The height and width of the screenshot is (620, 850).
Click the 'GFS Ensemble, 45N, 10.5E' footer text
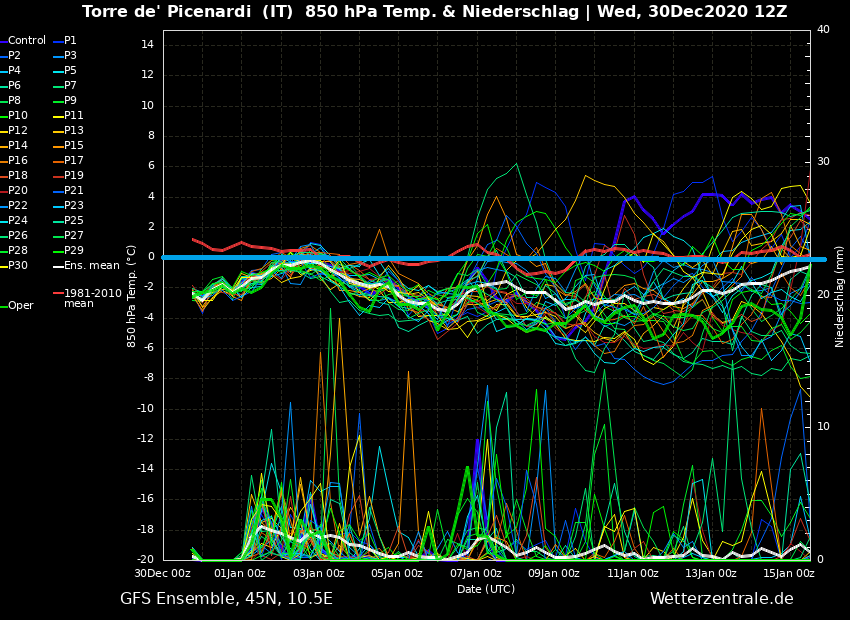click(x=227, y=599)
